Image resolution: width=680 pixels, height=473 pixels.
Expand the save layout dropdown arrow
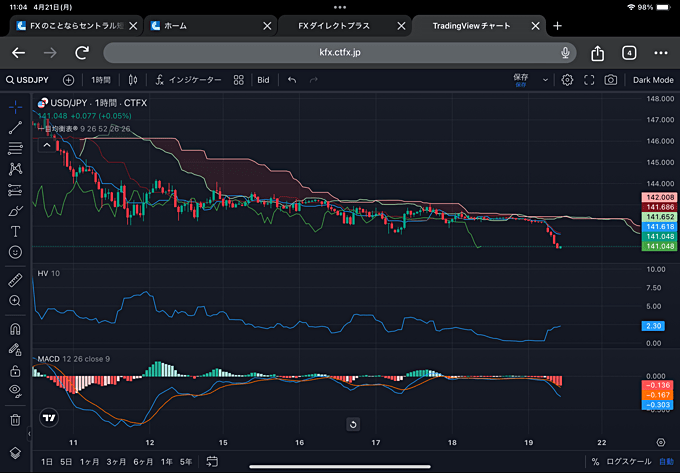point(546,80)
